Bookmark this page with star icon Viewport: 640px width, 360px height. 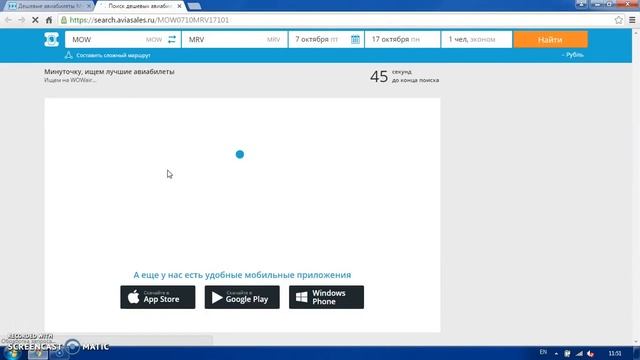coord(619,20)
